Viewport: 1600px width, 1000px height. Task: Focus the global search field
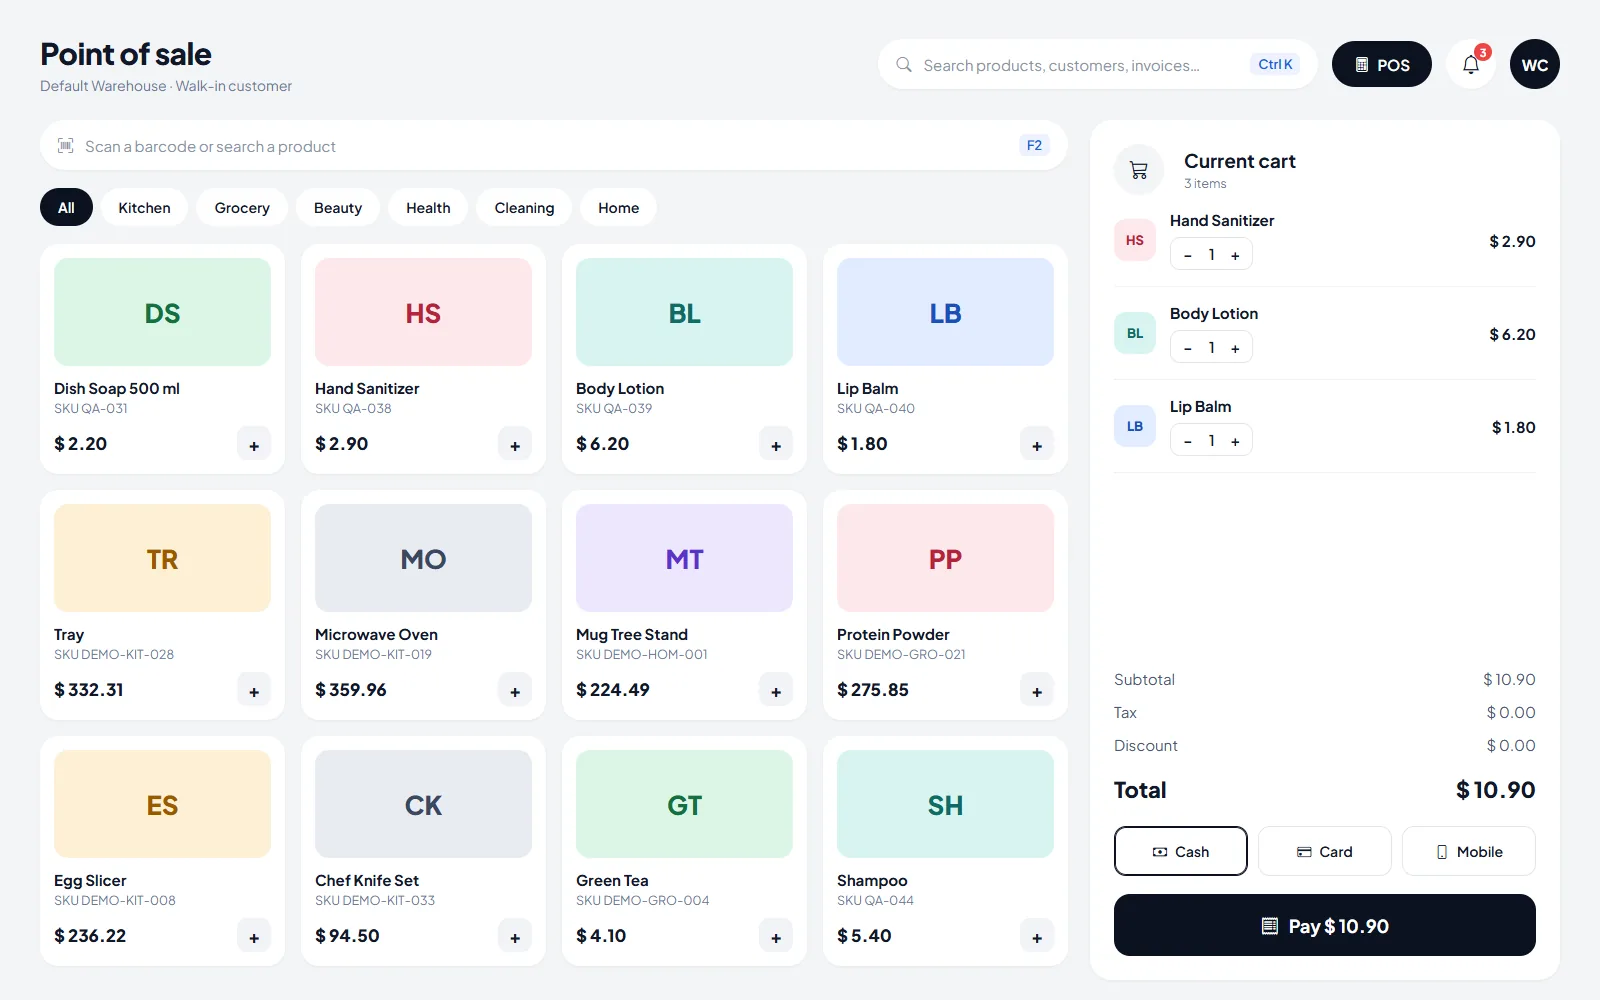pyautogui.click(x=1098, y=64)
